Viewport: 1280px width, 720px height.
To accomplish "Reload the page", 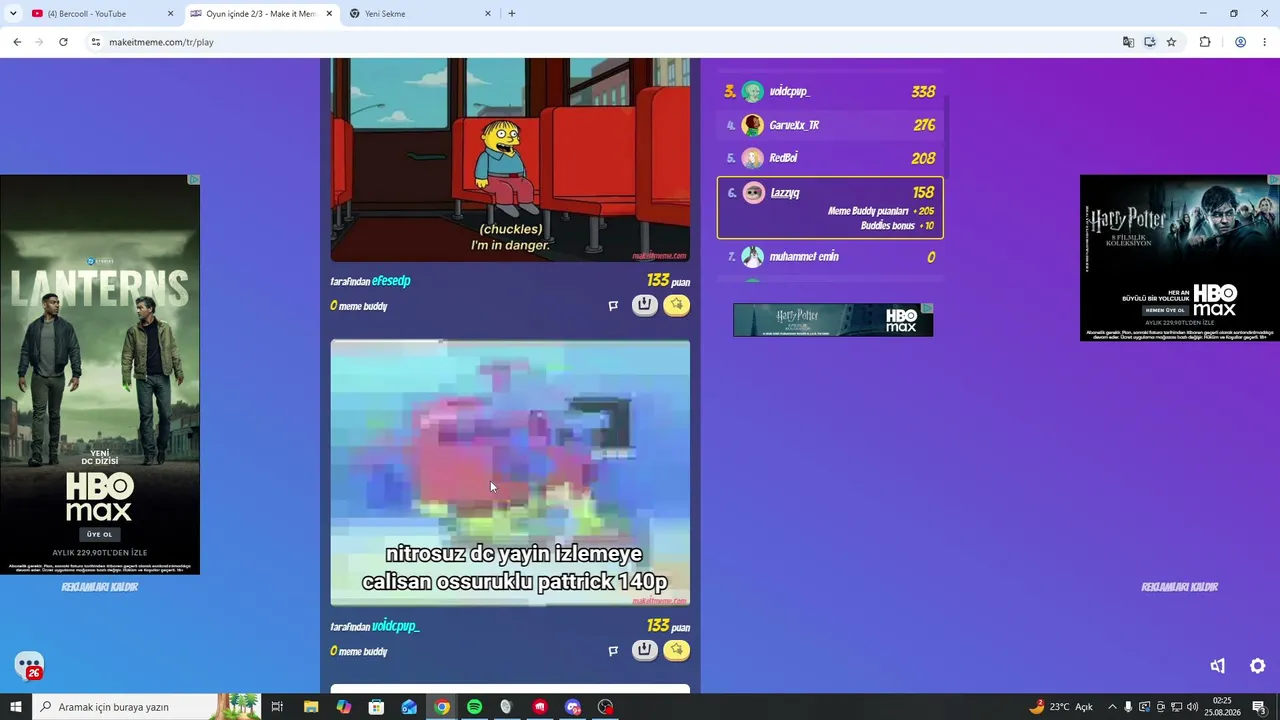I will pos(63,42).
